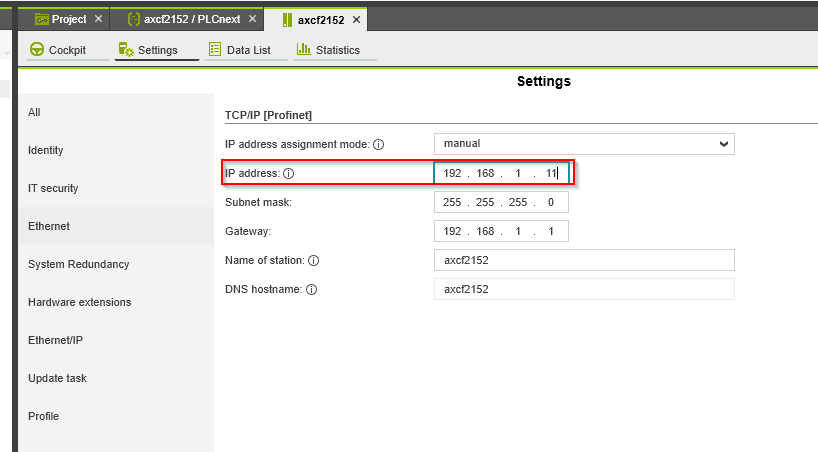Click the assignment mode dropdown chevron
The image size is (818, 452).
point(724,144)
